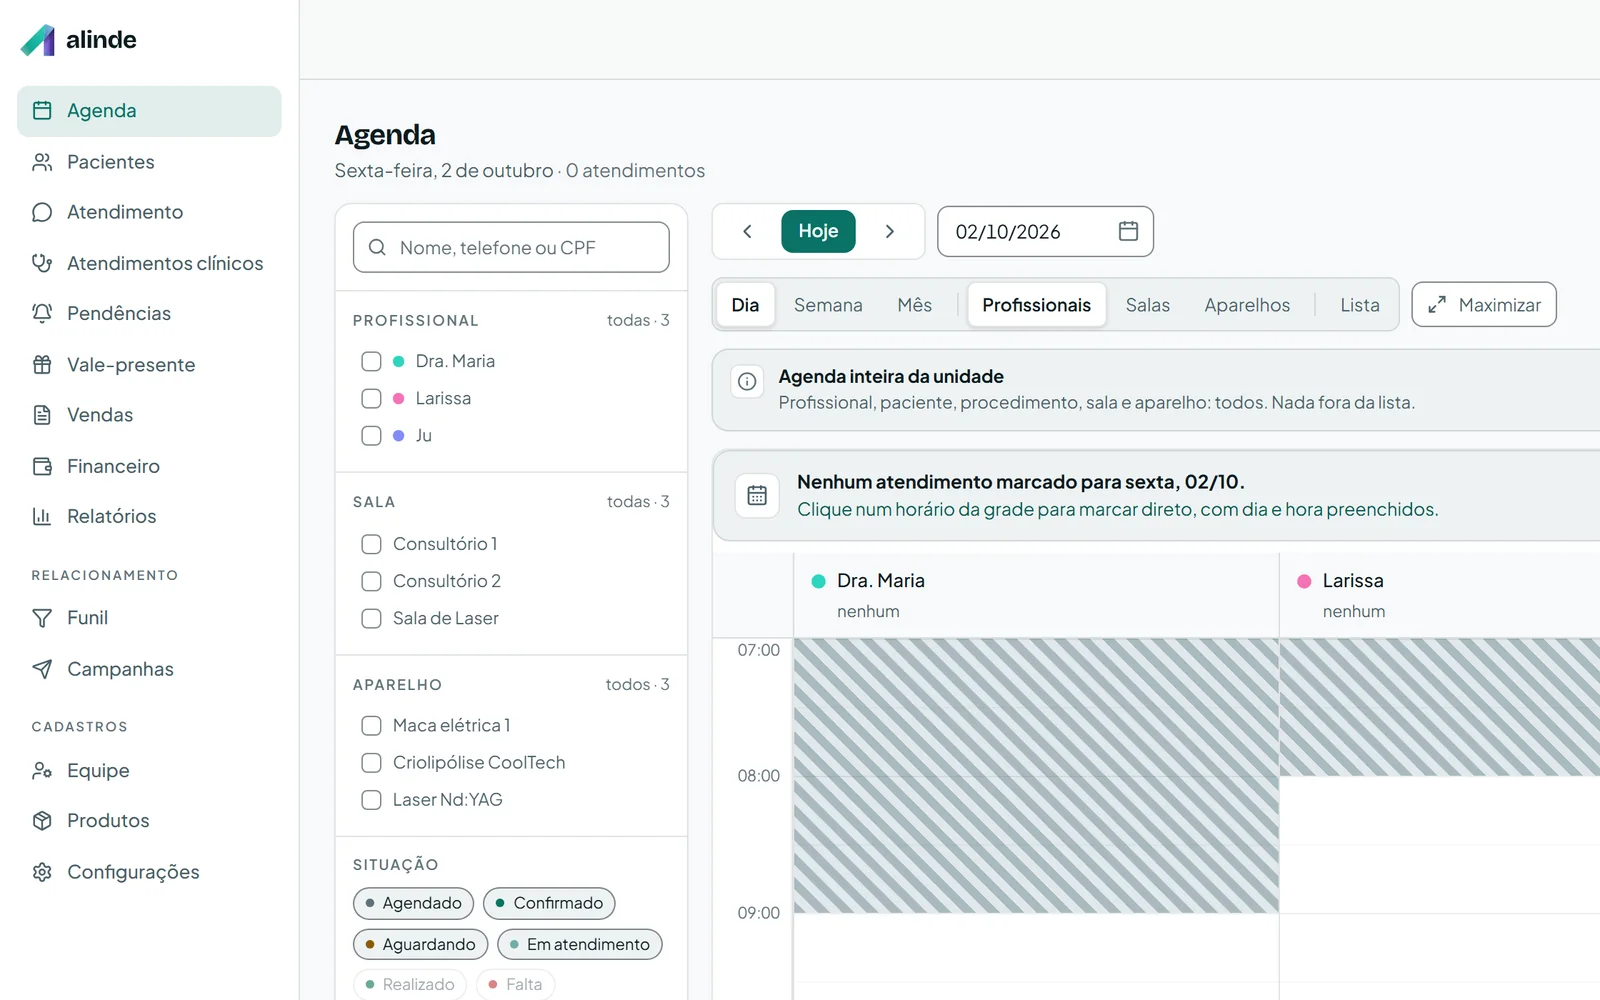Check the Ju professional filter
Screen dimensions: 1600x1000
coord(371,436)
